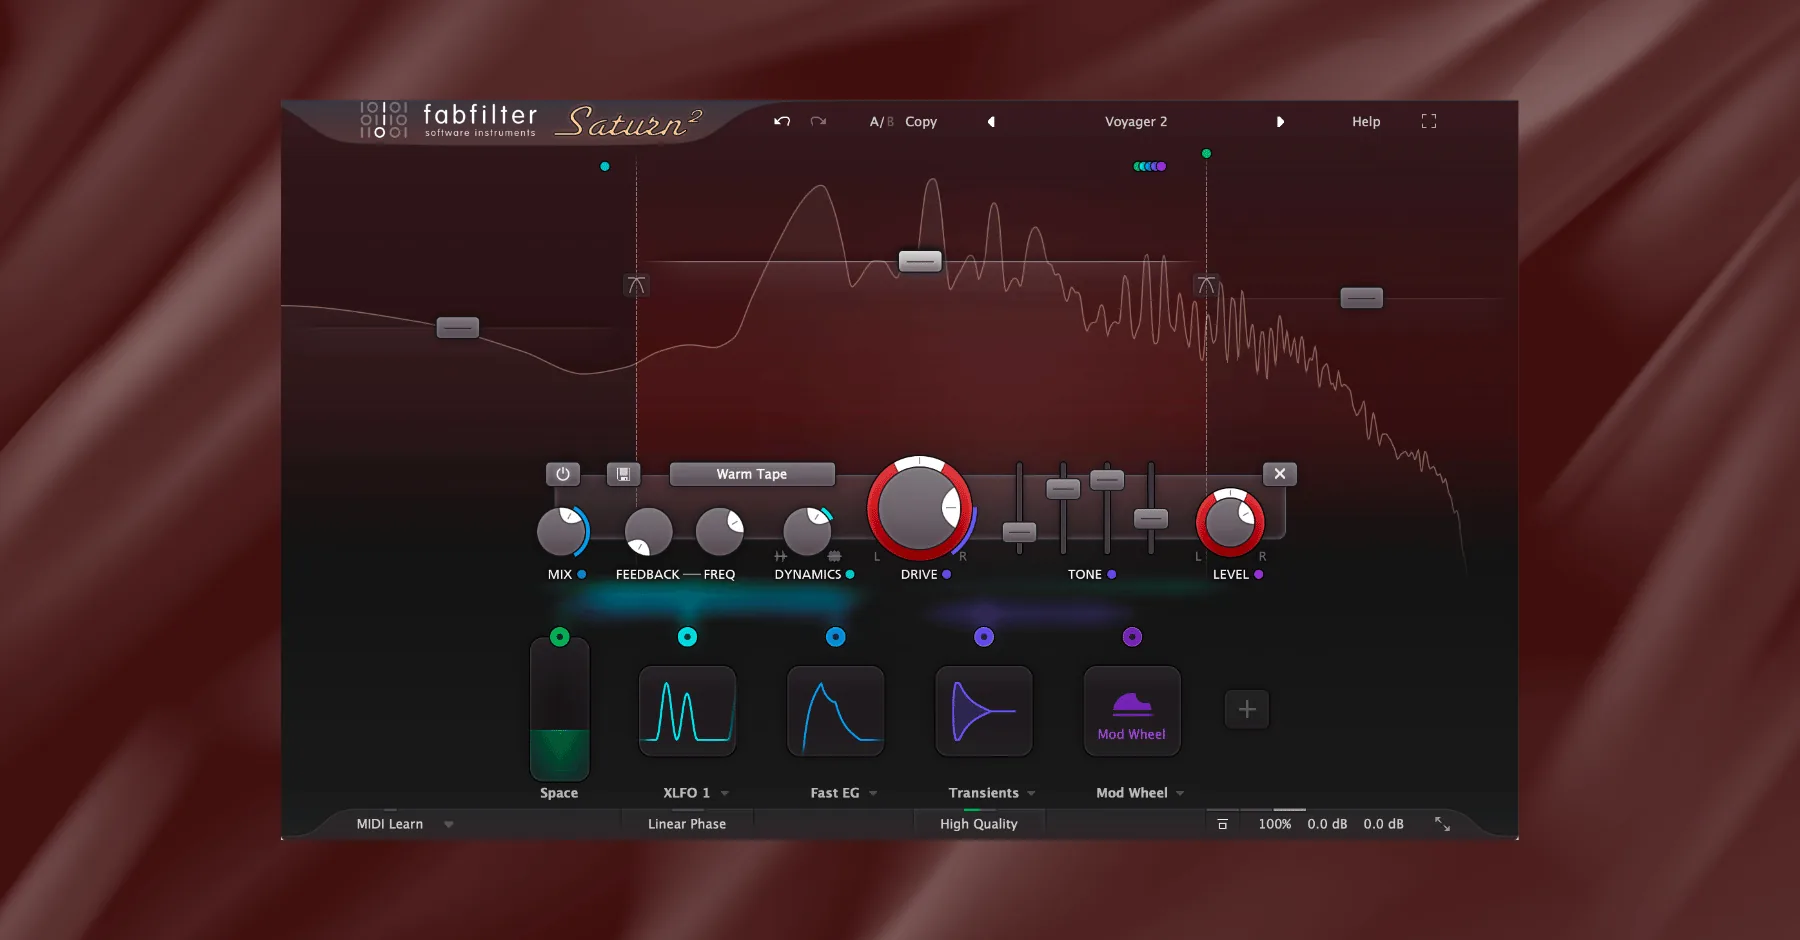
Task: Add a new modulation source with plus
Action: click(x=1247, y=709)
